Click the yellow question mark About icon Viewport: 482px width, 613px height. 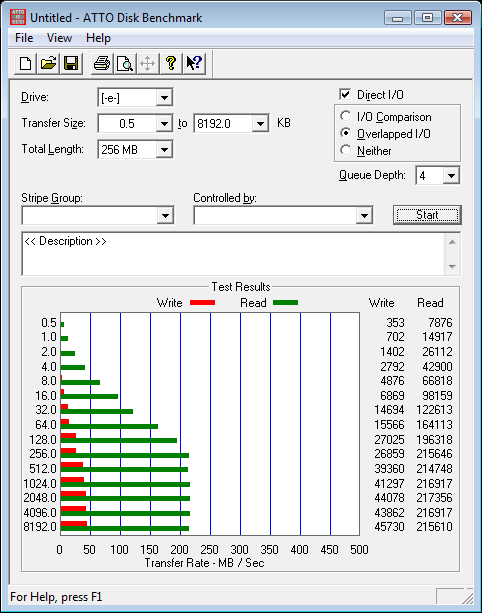pos(170,63)
